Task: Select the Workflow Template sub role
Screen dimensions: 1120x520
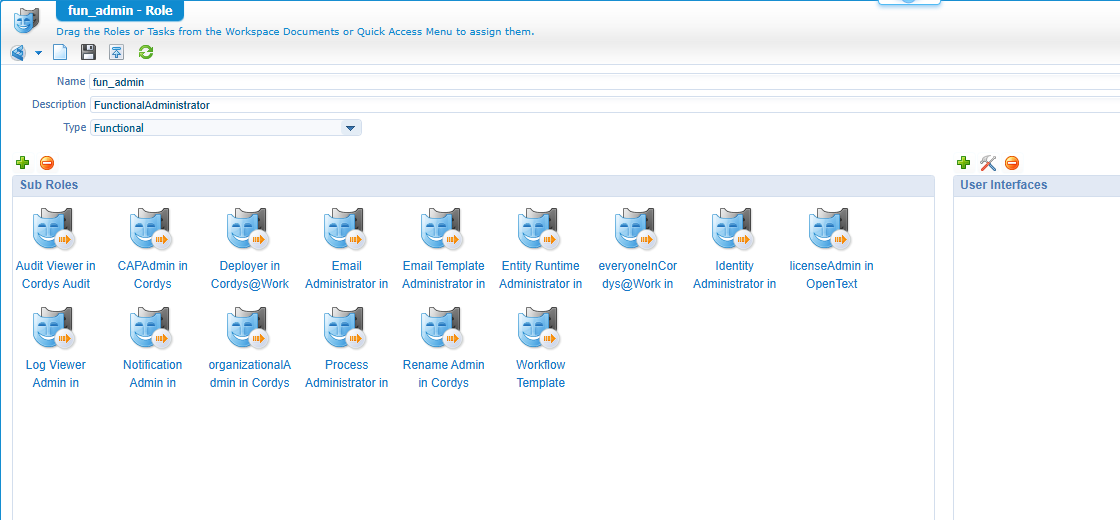Action: 540,330
